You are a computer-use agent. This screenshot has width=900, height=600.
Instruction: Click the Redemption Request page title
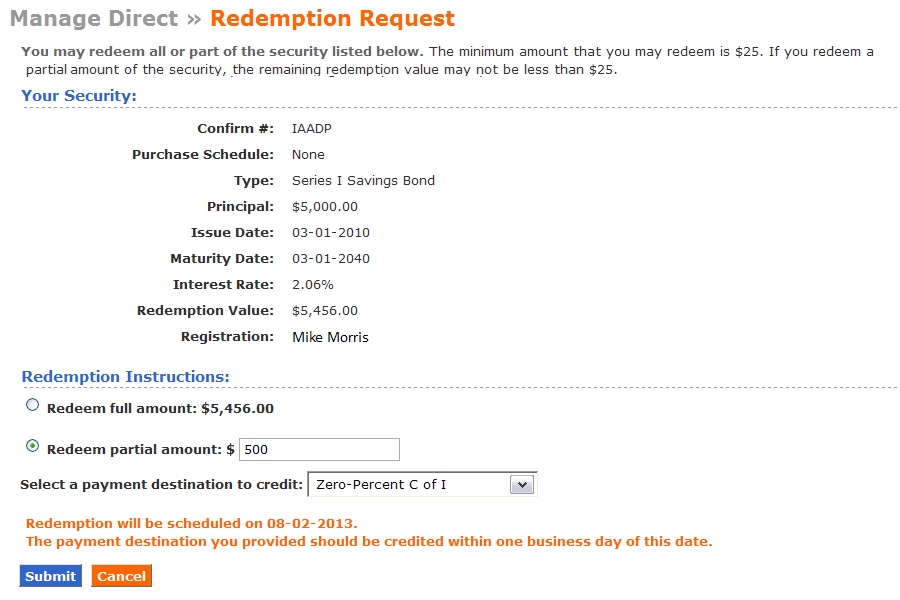[332, 18]
